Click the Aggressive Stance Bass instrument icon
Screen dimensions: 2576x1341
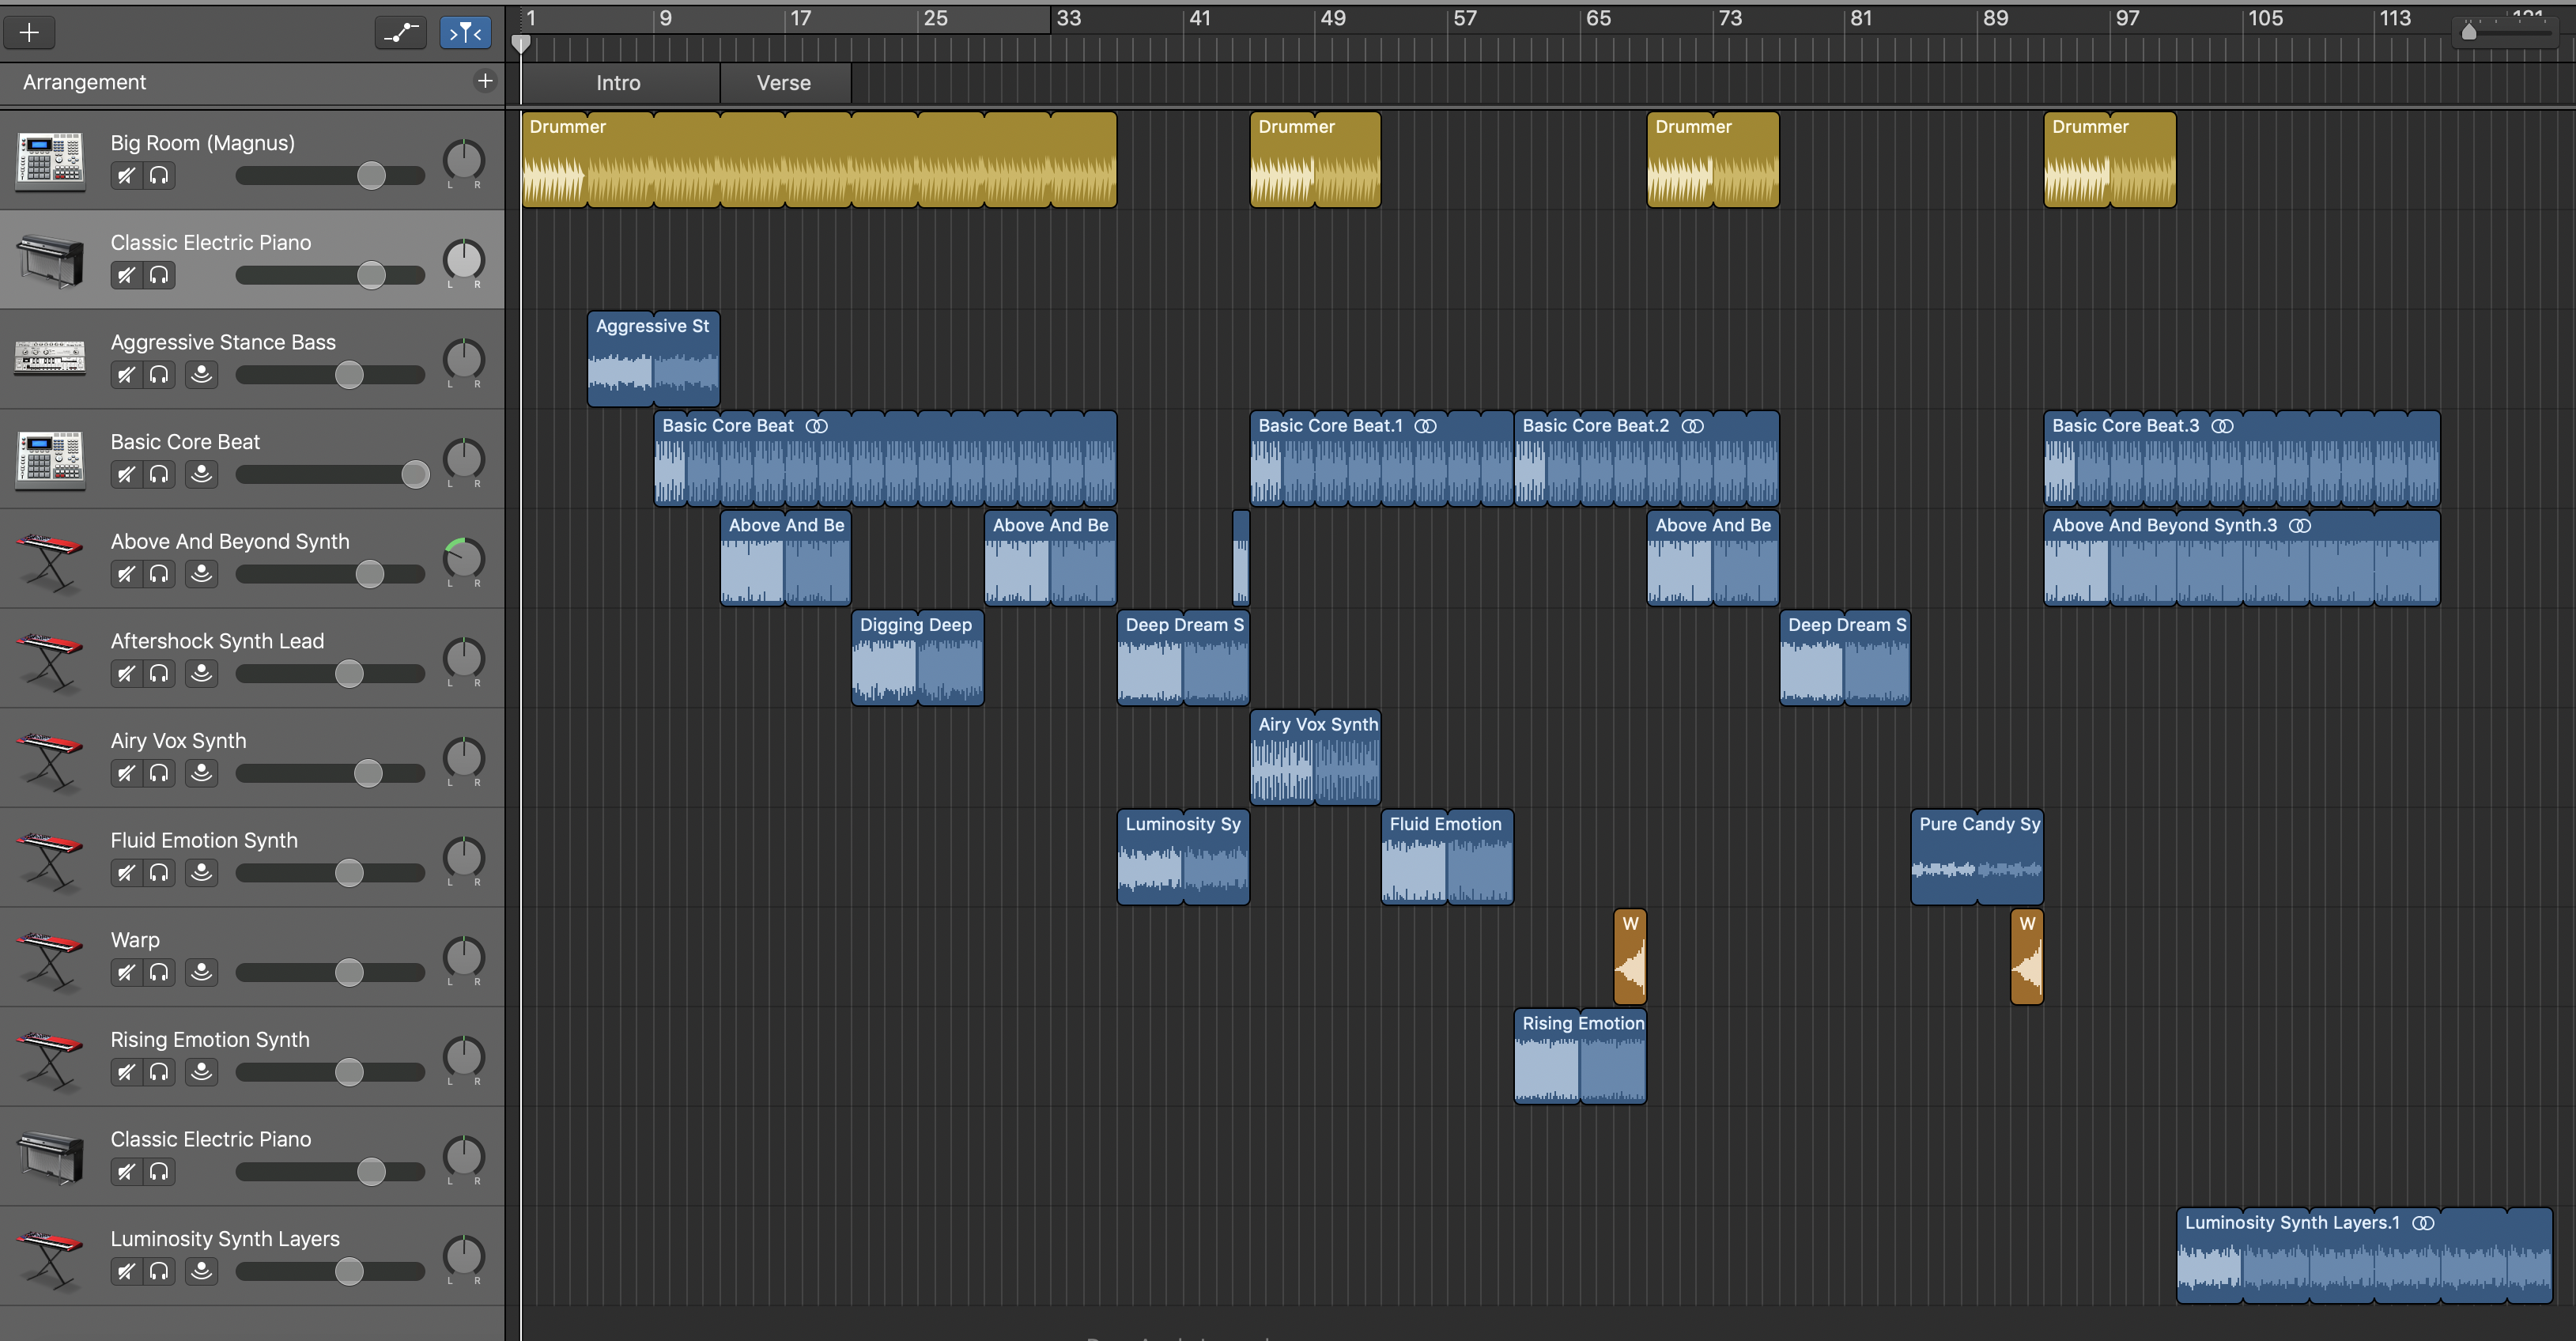50,358
